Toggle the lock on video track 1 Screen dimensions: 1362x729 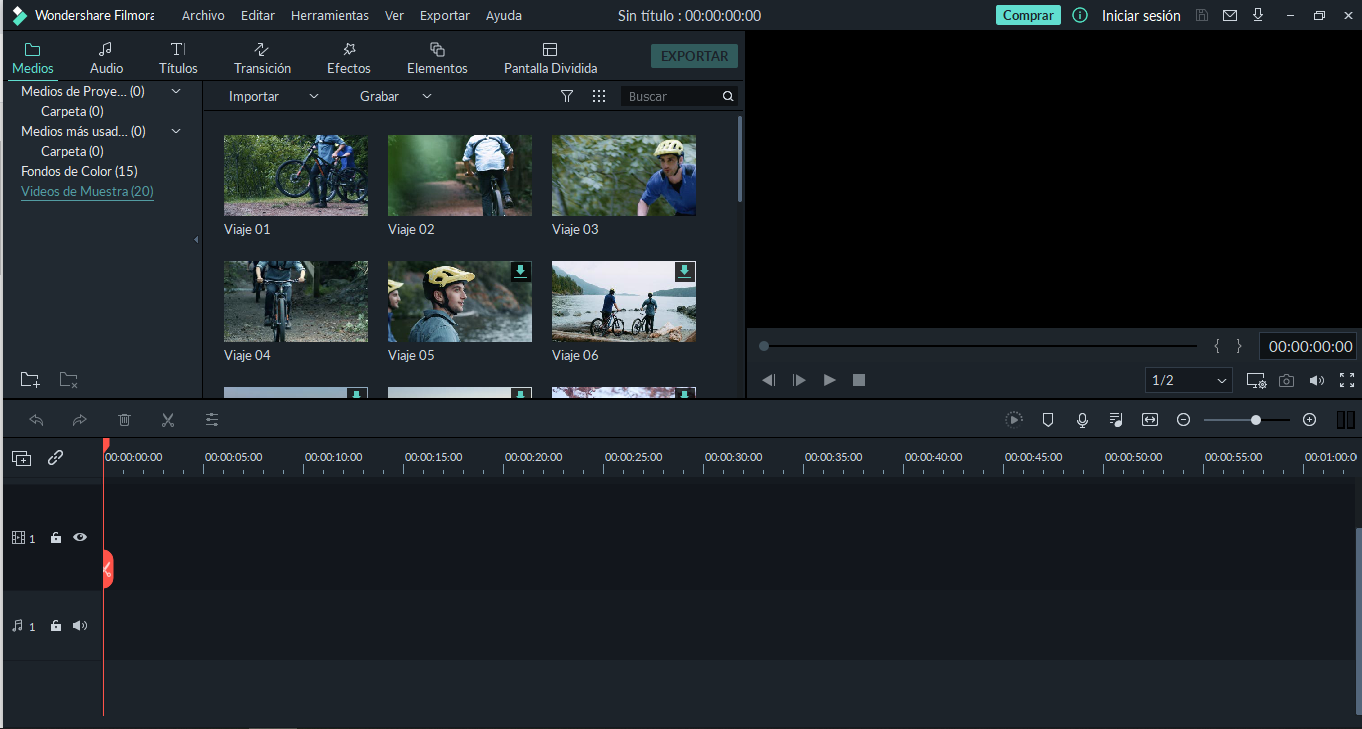click(56, 538)
